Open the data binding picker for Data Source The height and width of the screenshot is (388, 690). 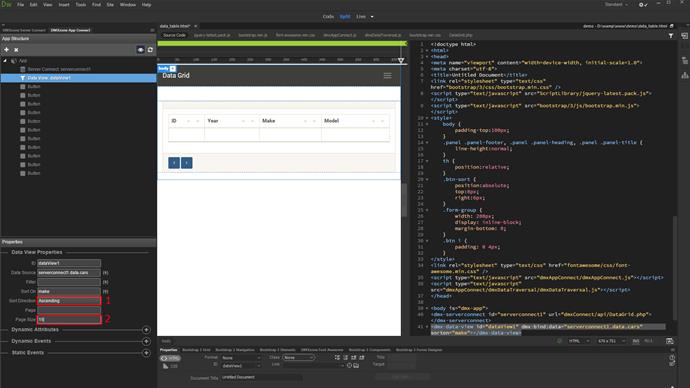(x=105, y=273)
